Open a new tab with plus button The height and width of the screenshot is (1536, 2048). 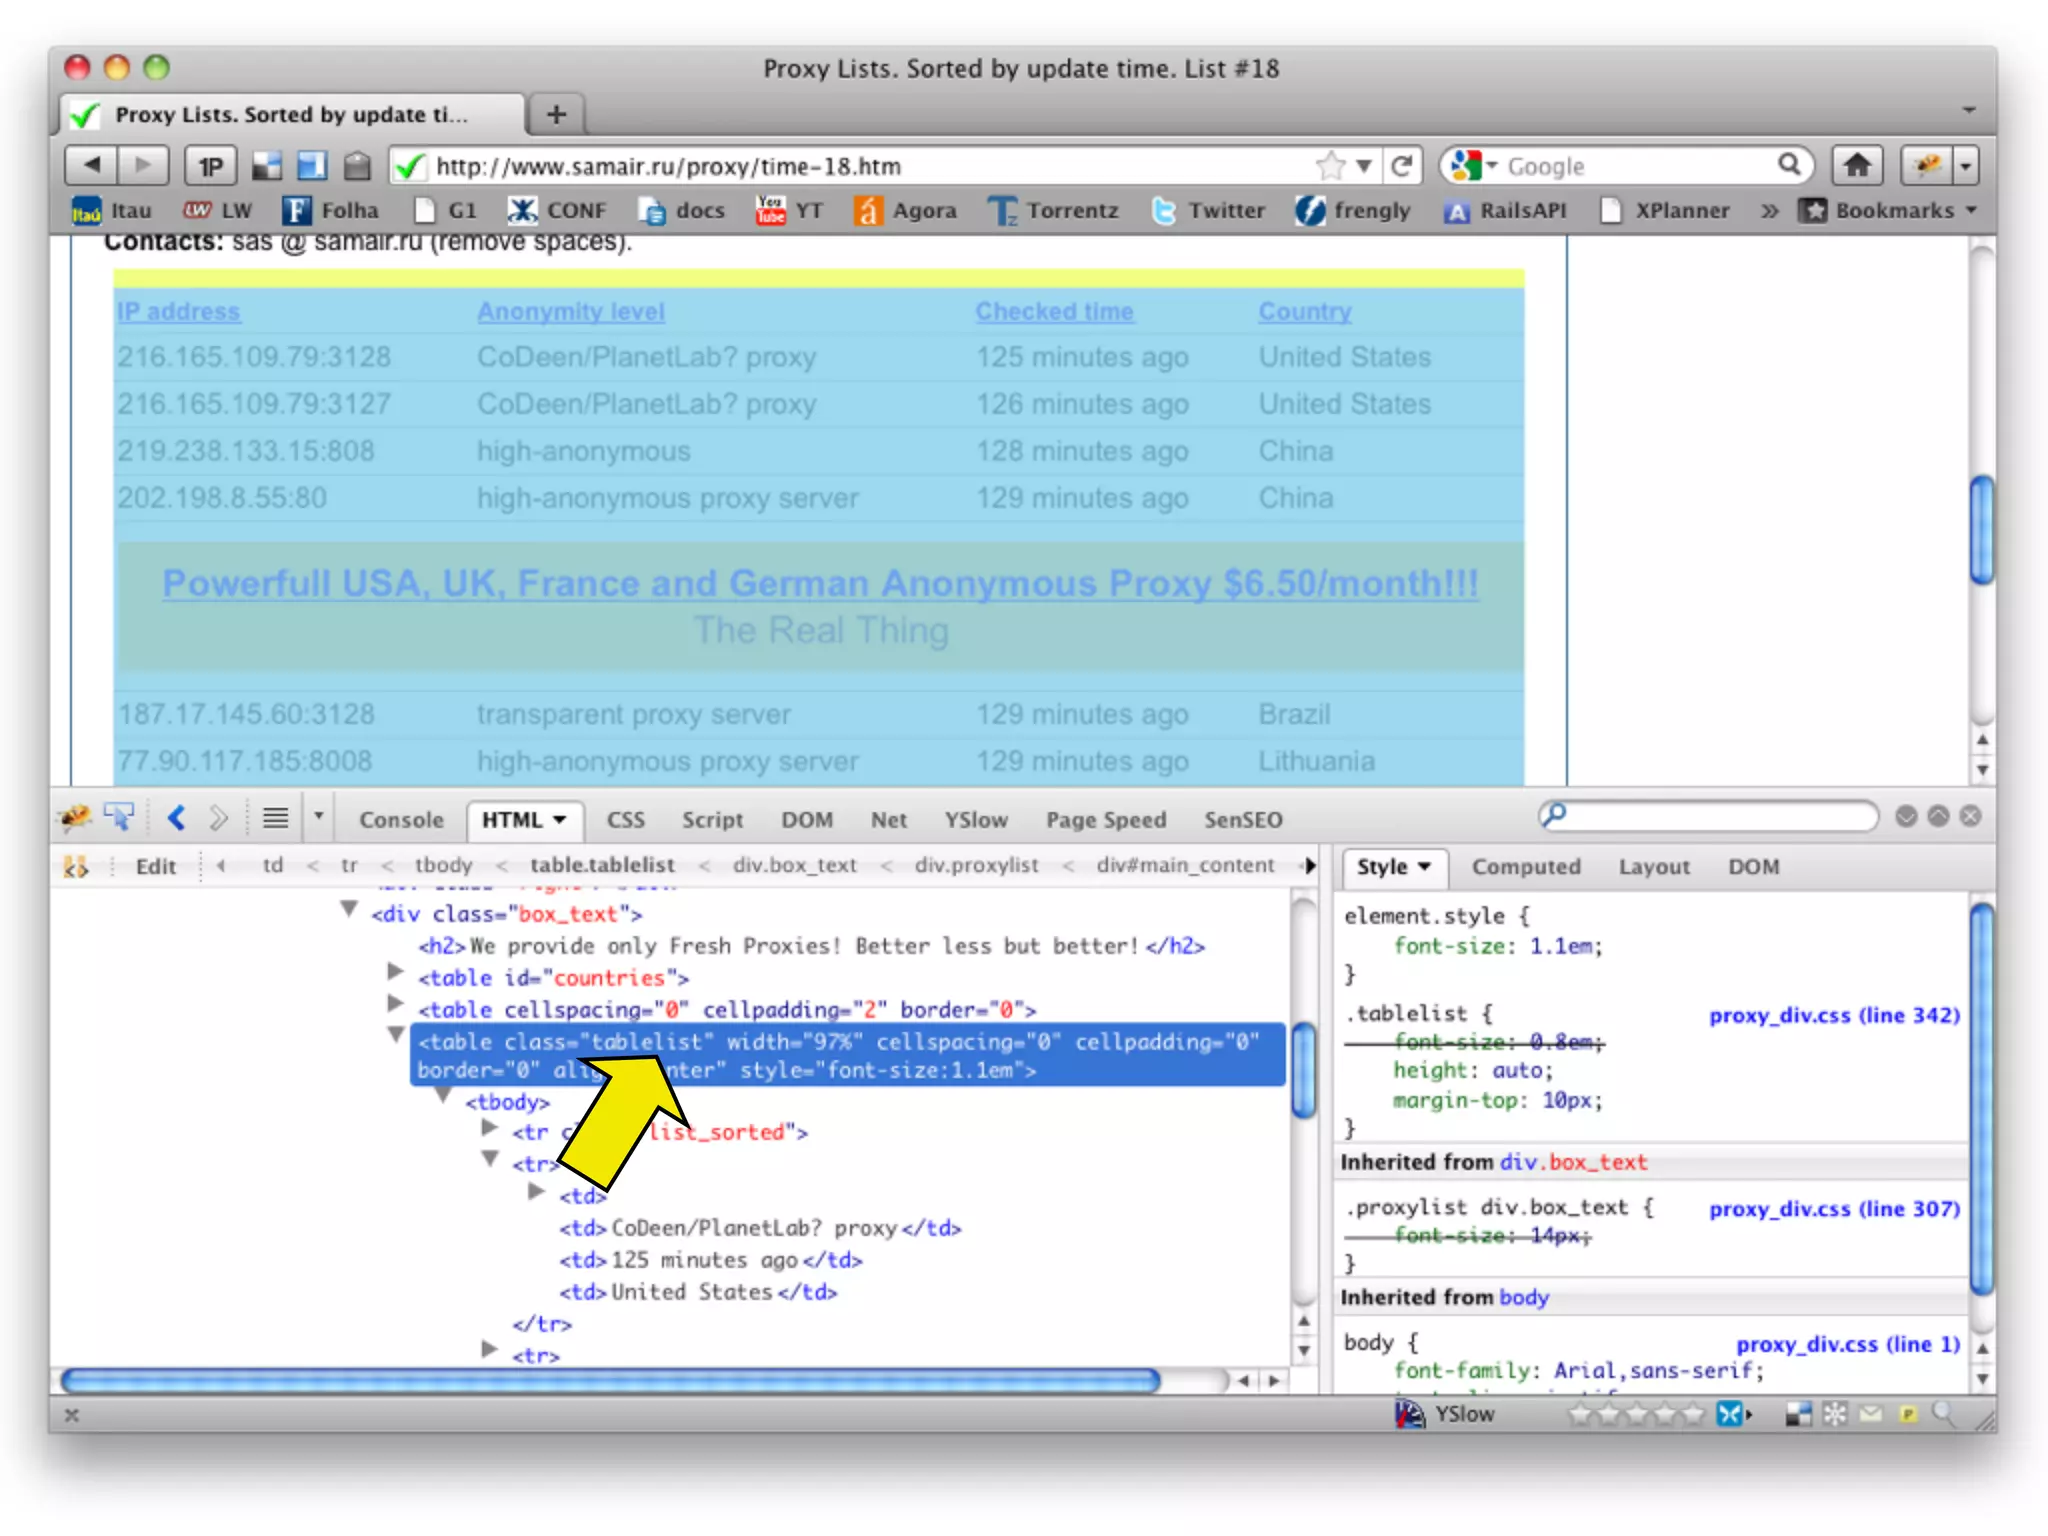pos(557,115)
